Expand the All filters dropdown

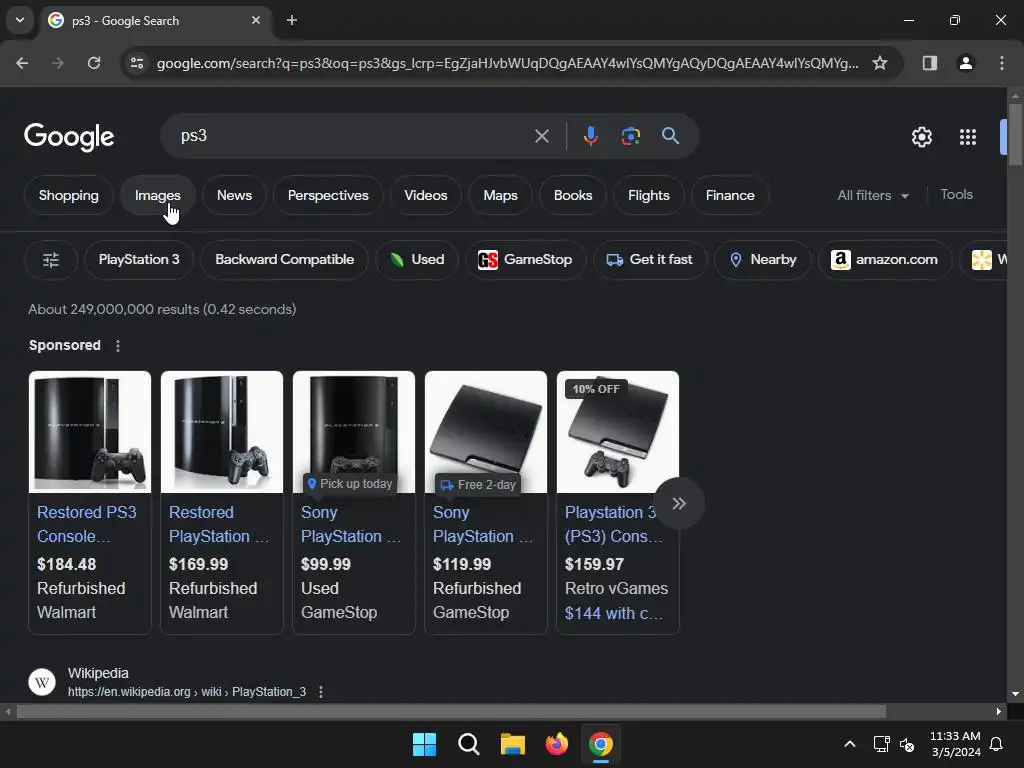873,195
